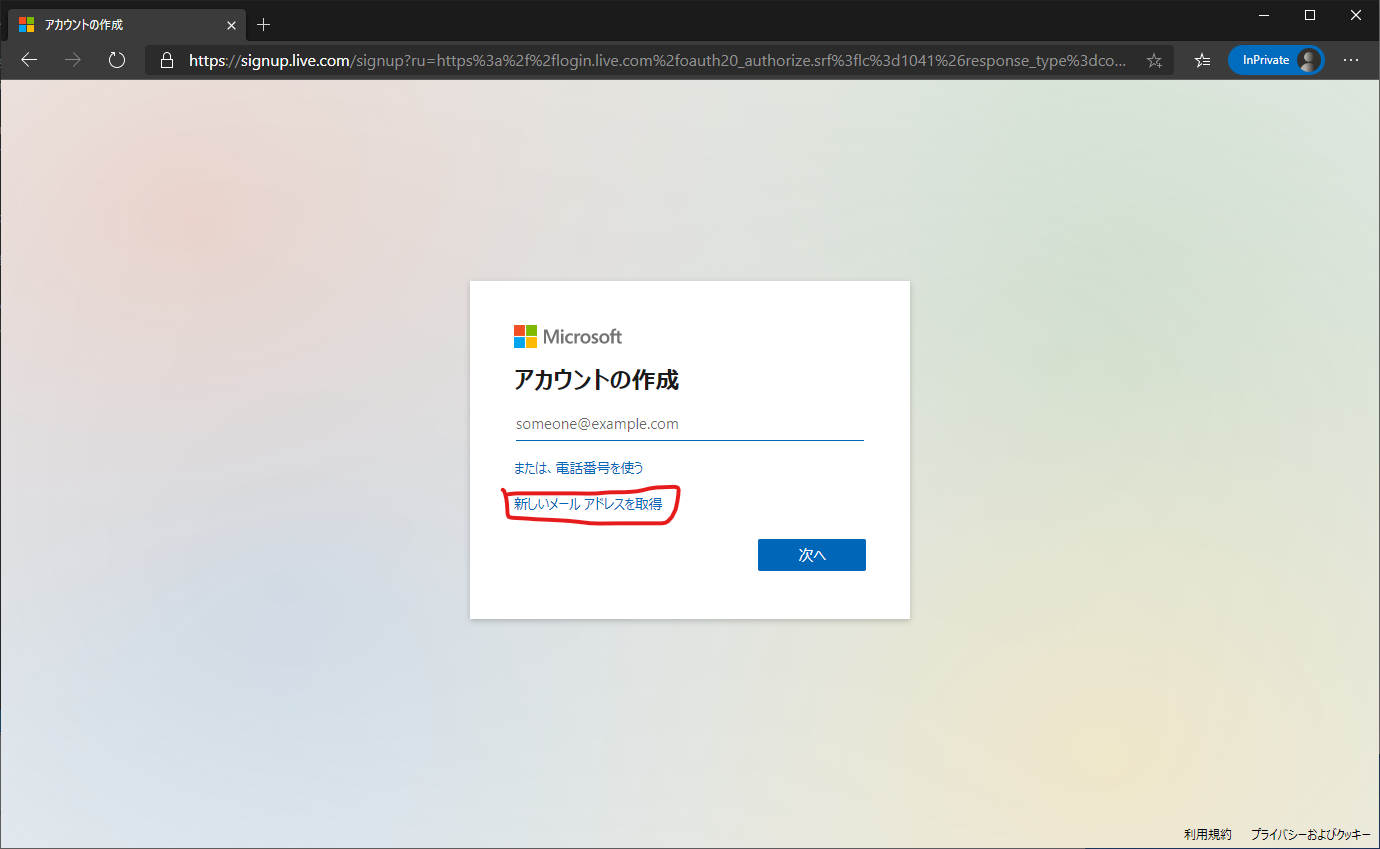Click 新しいメール アドレスを取得 link

click(x=588, y=504)
